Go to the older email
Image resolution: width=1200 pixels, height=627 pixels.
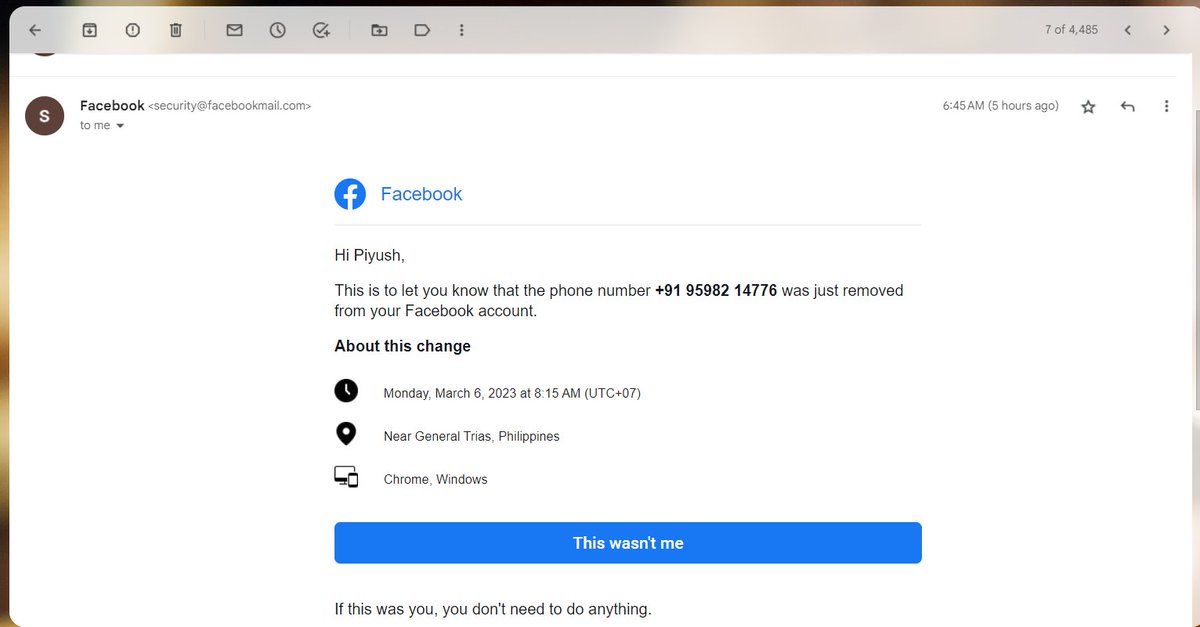pos(1166,30)
